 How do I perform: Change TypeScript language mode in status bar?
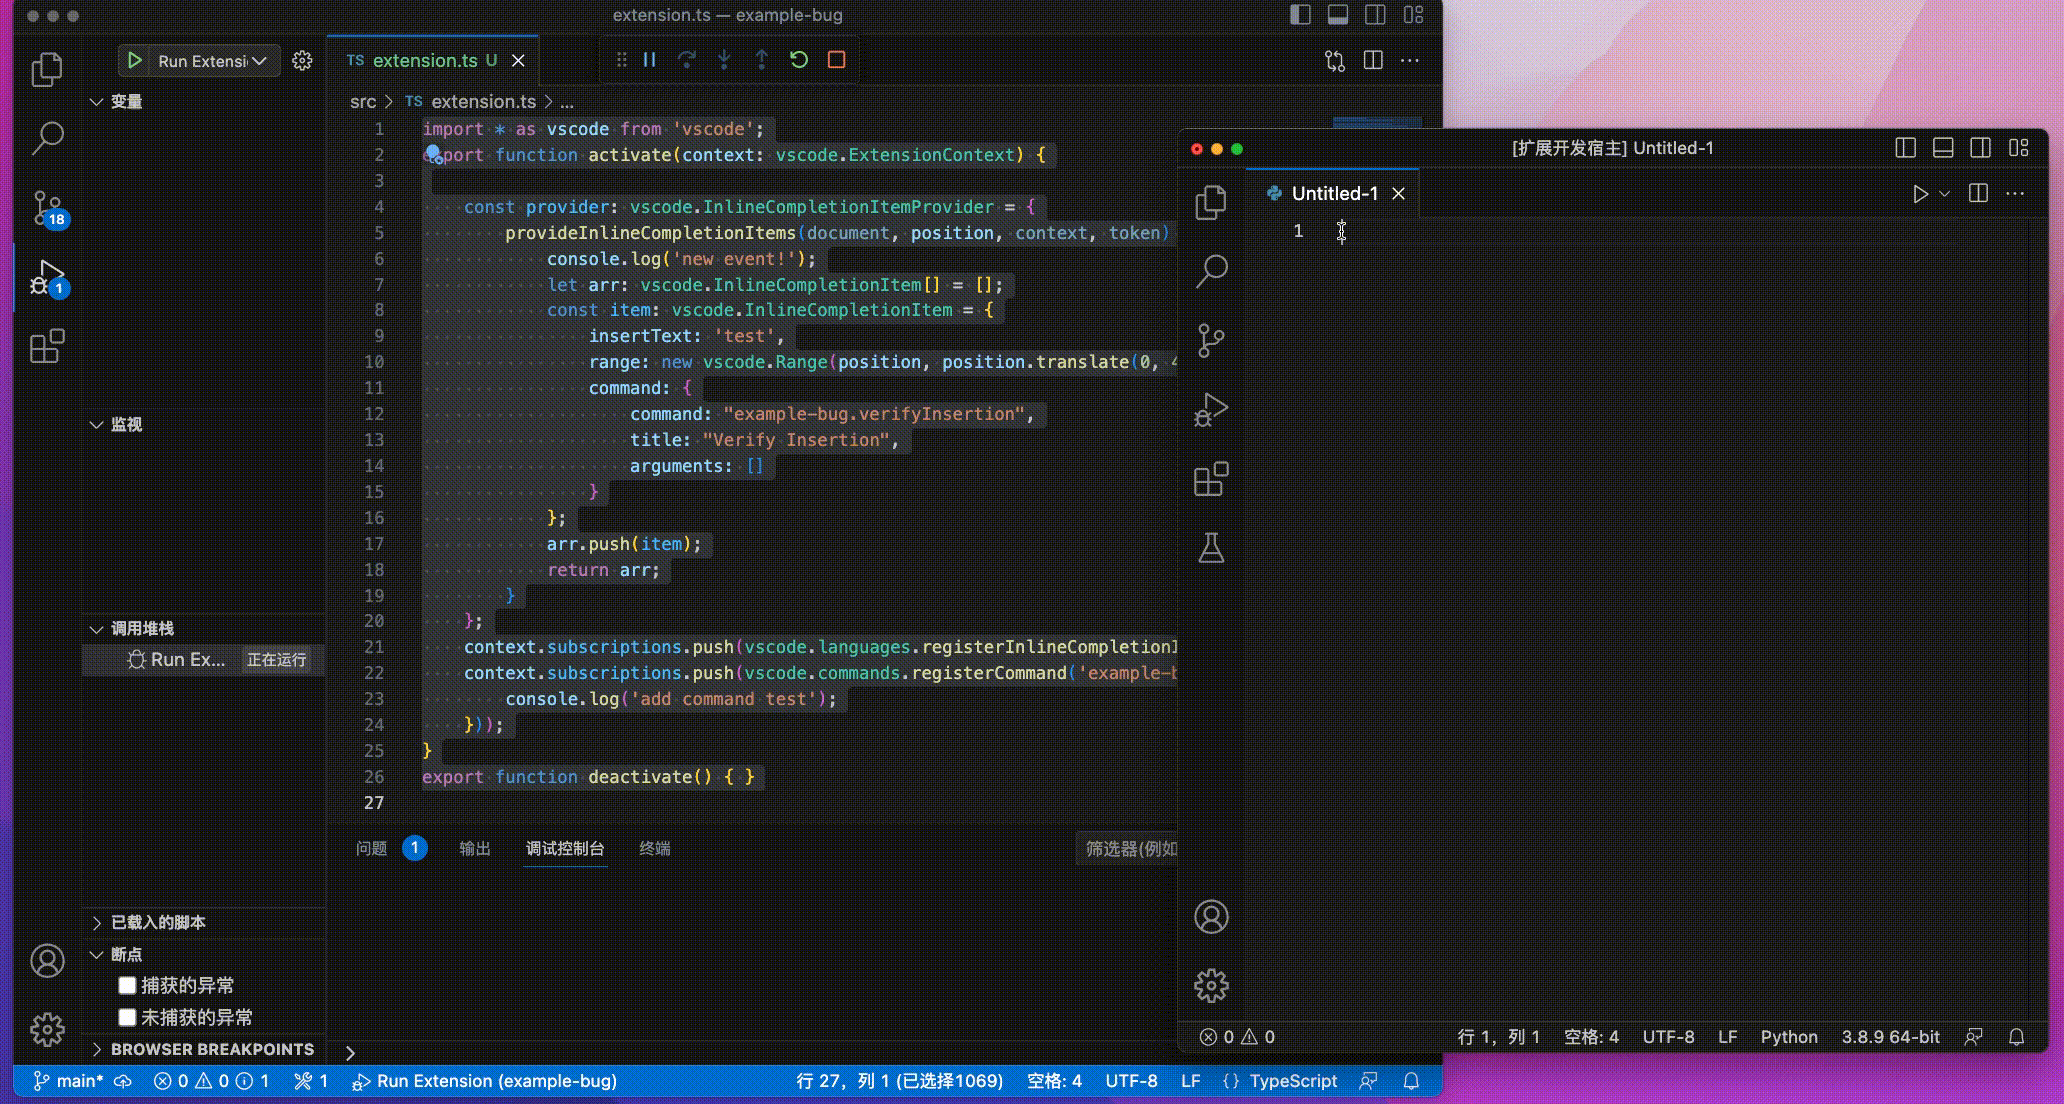(x=1293, y=1081)
